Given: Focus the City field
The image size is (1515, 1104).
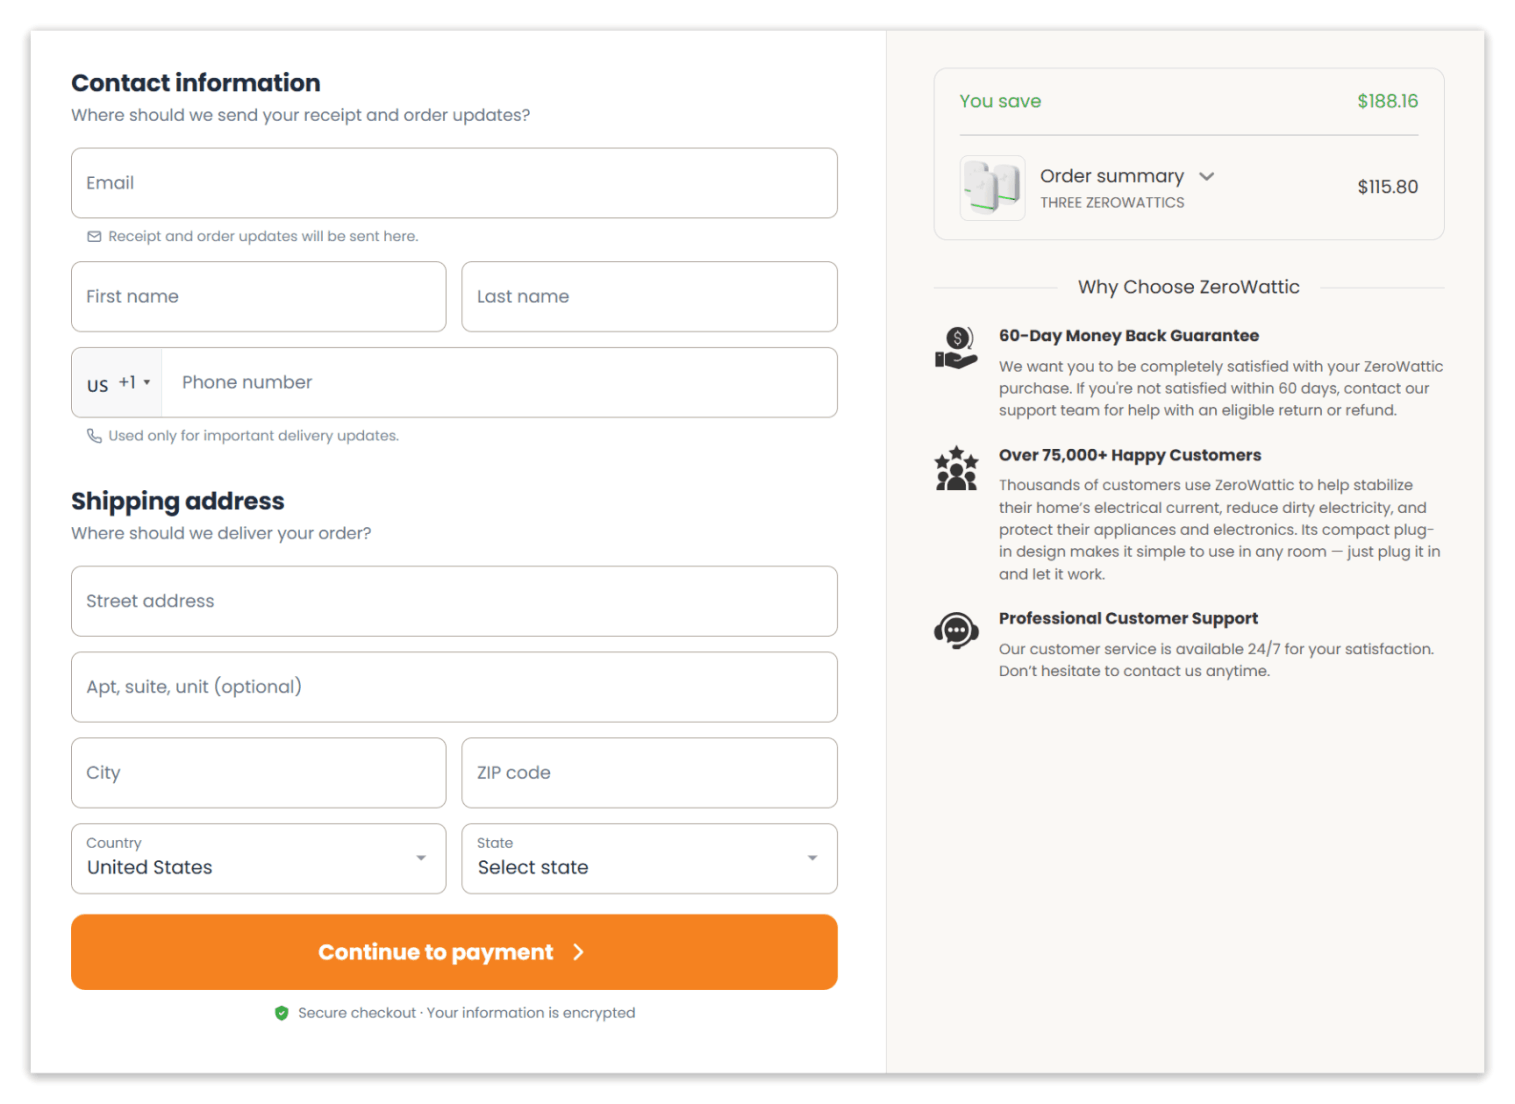Looking at the screenshot, I should [x=259, y=773].
